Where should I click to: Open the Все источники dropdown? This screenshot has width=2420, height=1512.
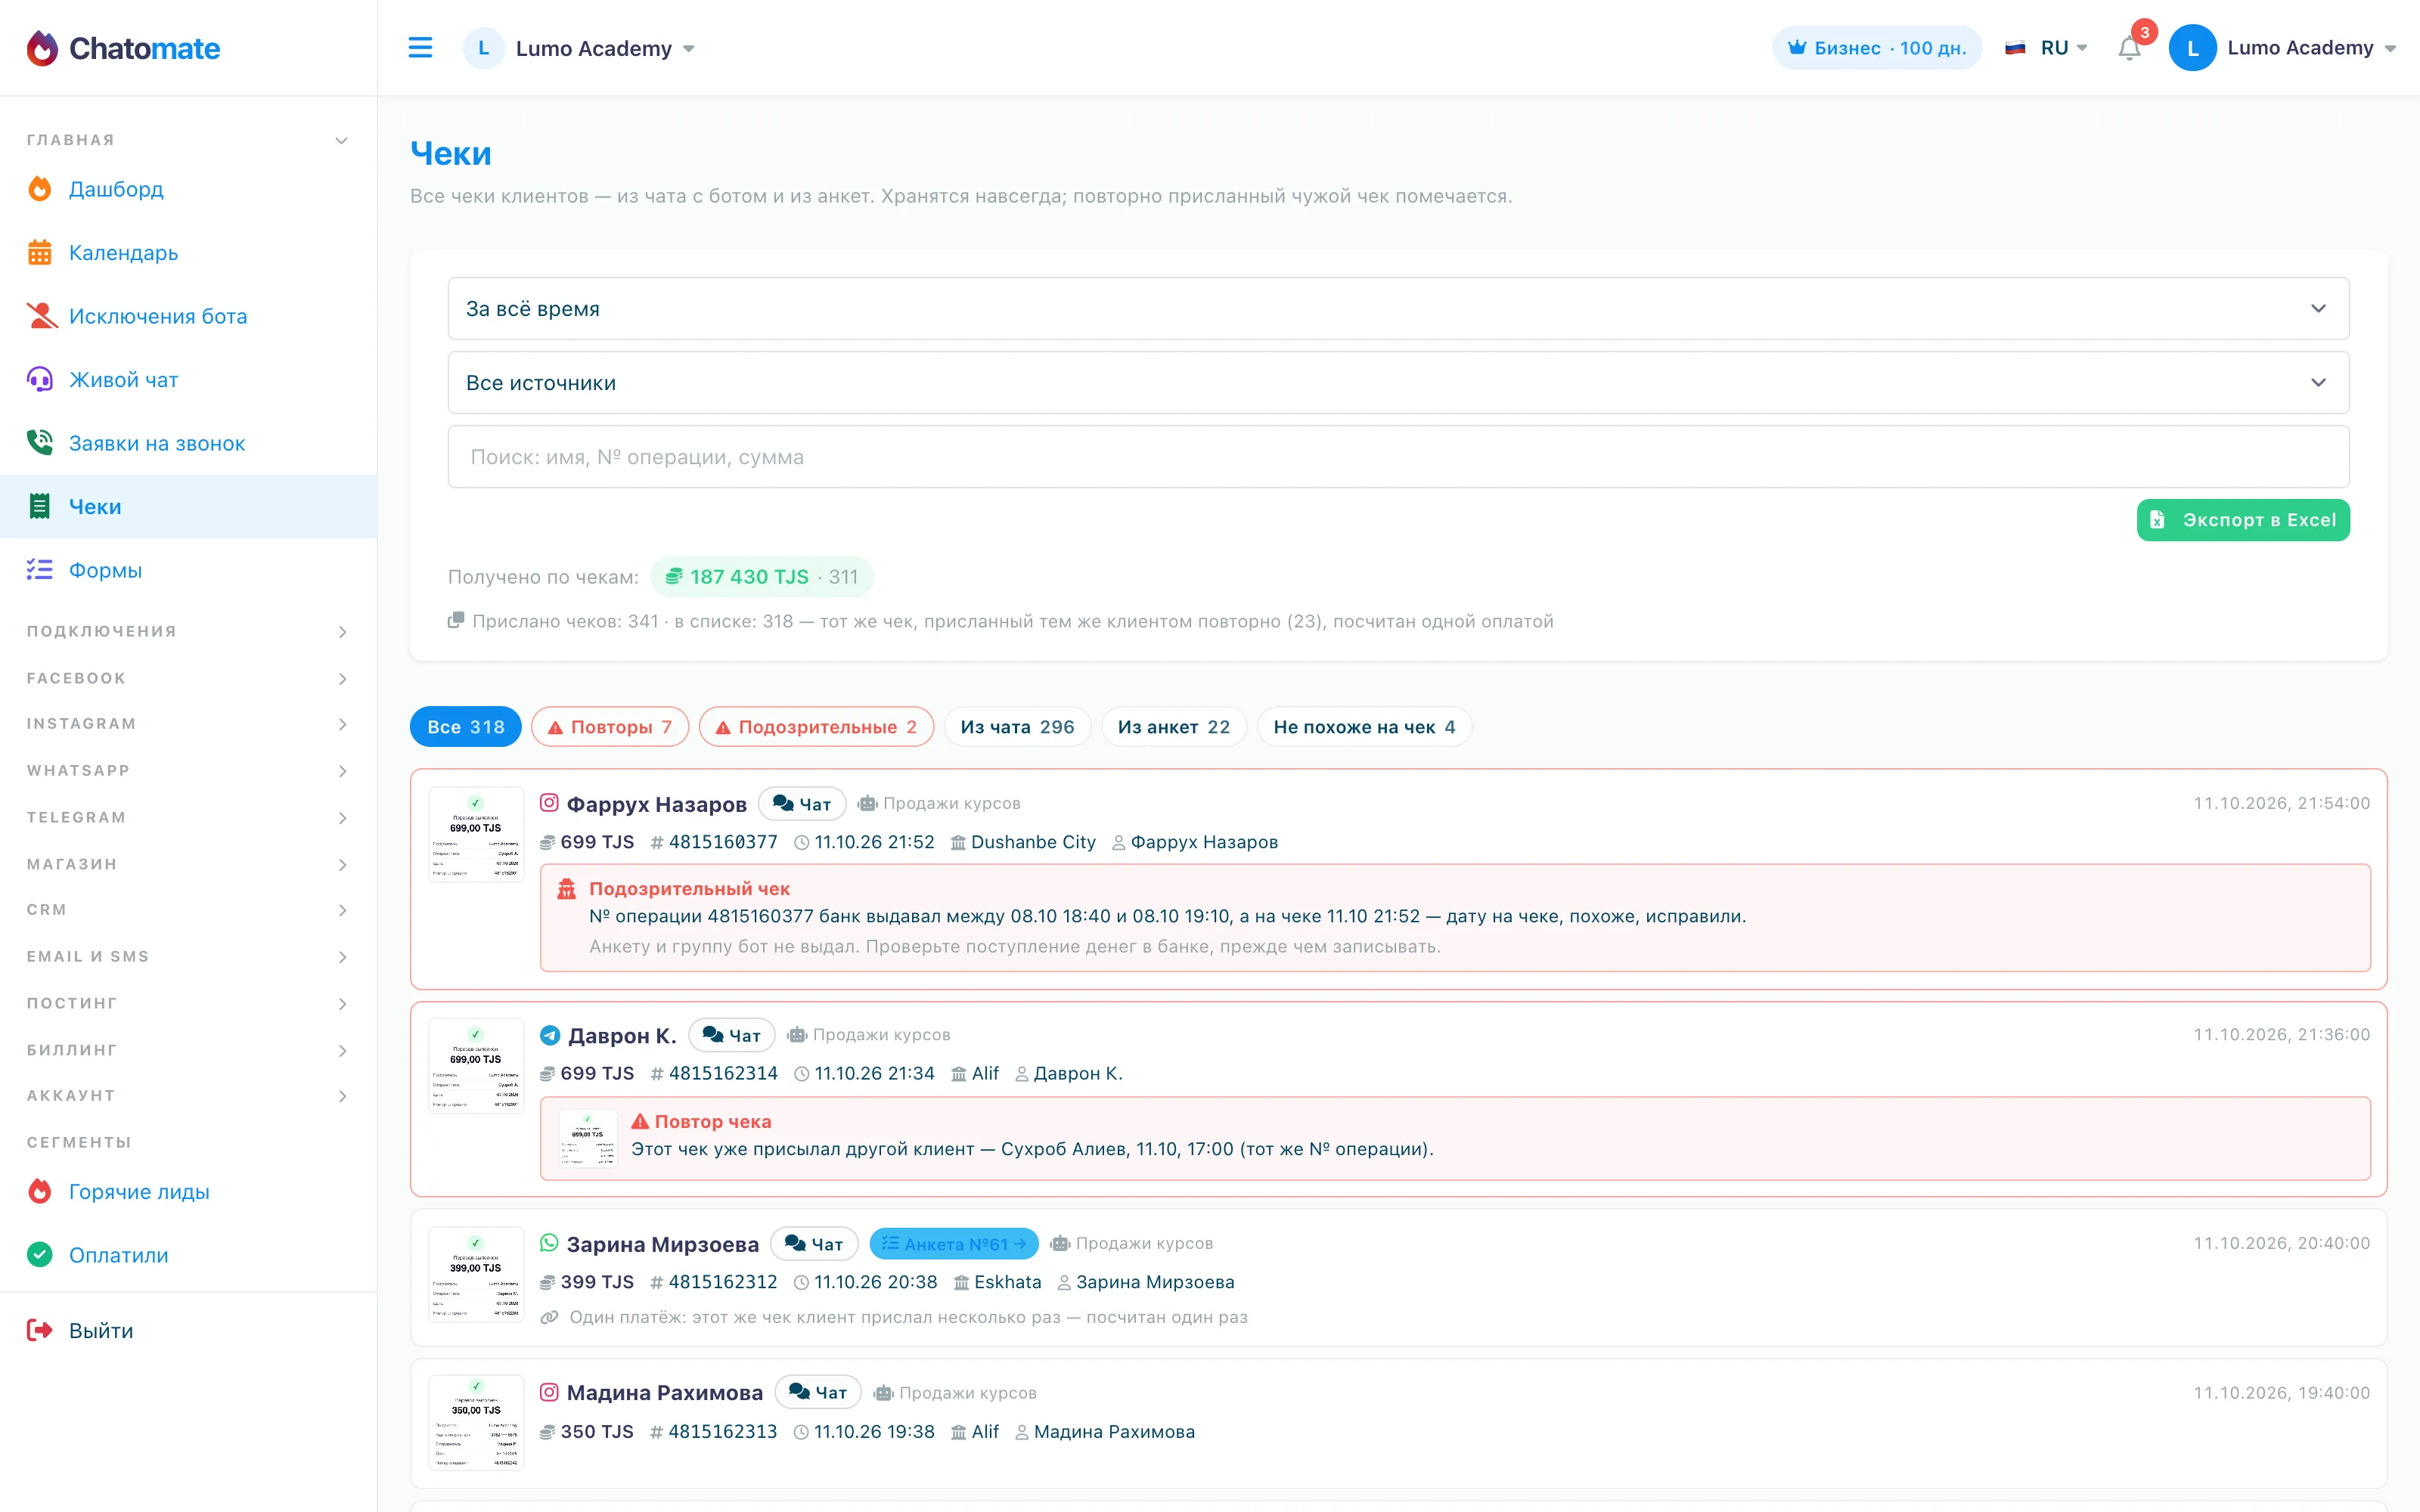[x=1398, y=383]
